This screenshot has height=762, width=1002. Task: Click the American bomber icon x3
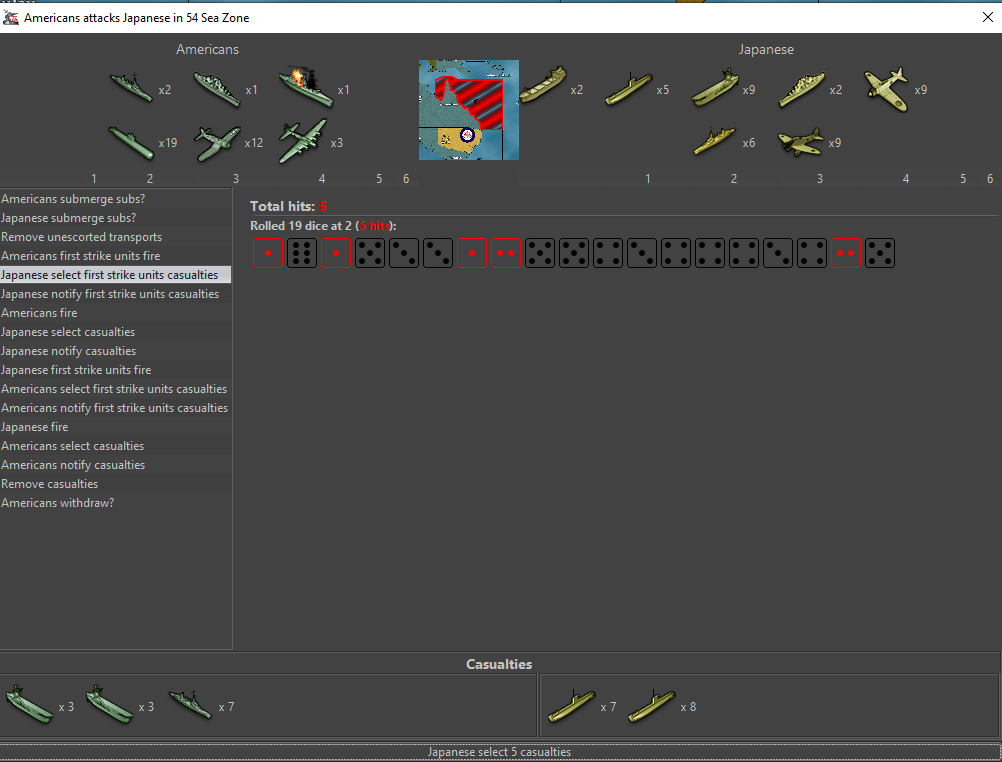coord(303,141)
